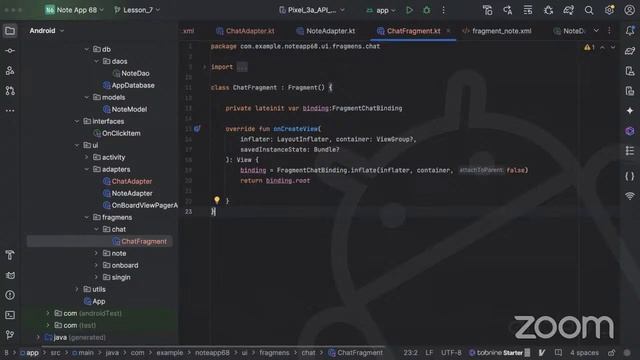Open OnBoardViewPagerA file in tree
Viewport: 640px width, 360px height.
coord(140,205)
